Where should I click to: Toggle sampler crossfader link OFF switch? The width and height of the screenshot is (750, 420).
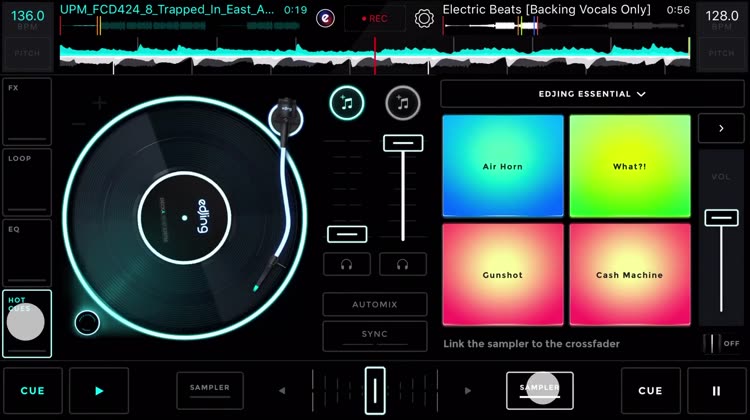[x=722, y=343]
